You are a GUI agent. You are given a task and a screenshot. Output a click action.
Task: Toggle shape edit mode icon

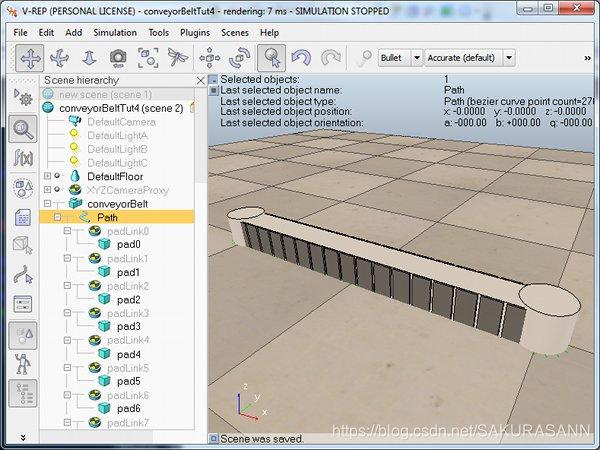pyautogui.click(x=23, y=245)
